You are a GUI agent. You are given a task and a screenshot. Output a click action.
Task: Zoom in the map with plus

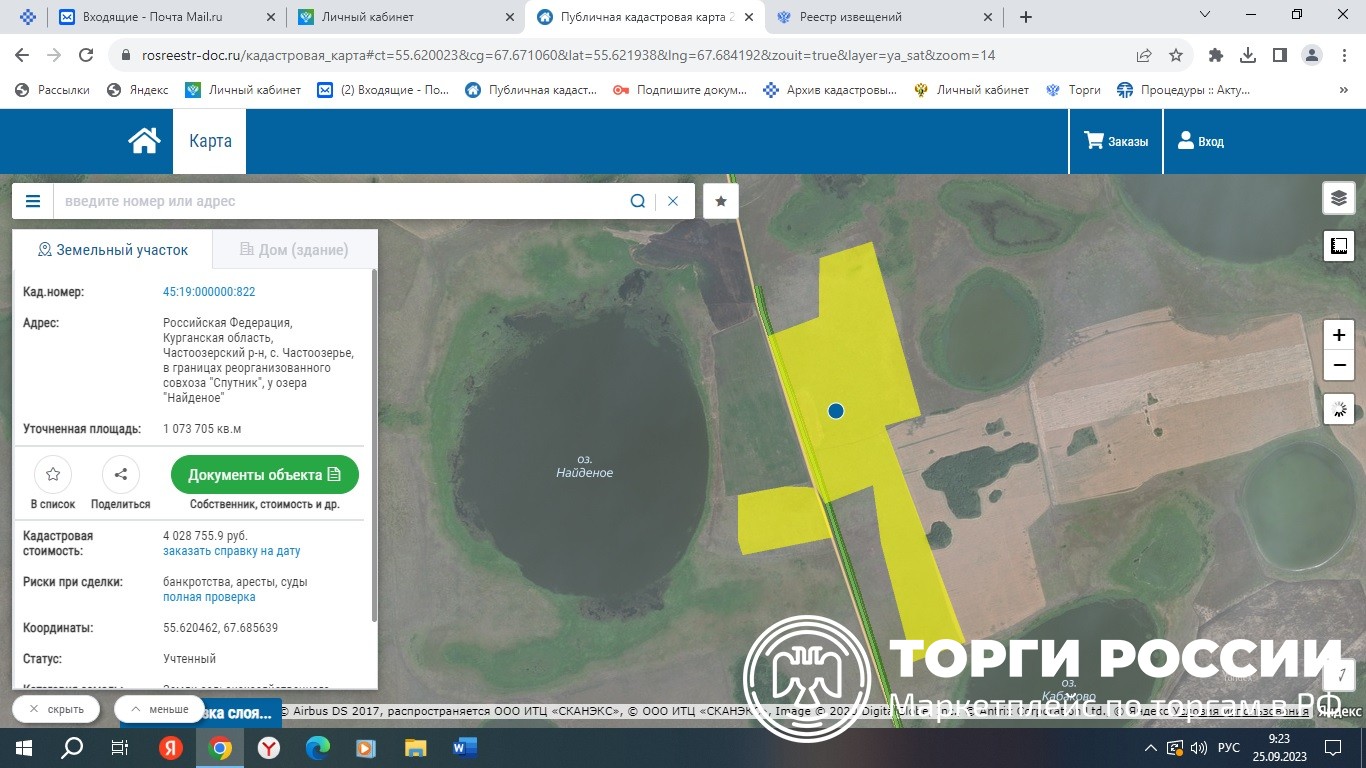[1339, 335]
